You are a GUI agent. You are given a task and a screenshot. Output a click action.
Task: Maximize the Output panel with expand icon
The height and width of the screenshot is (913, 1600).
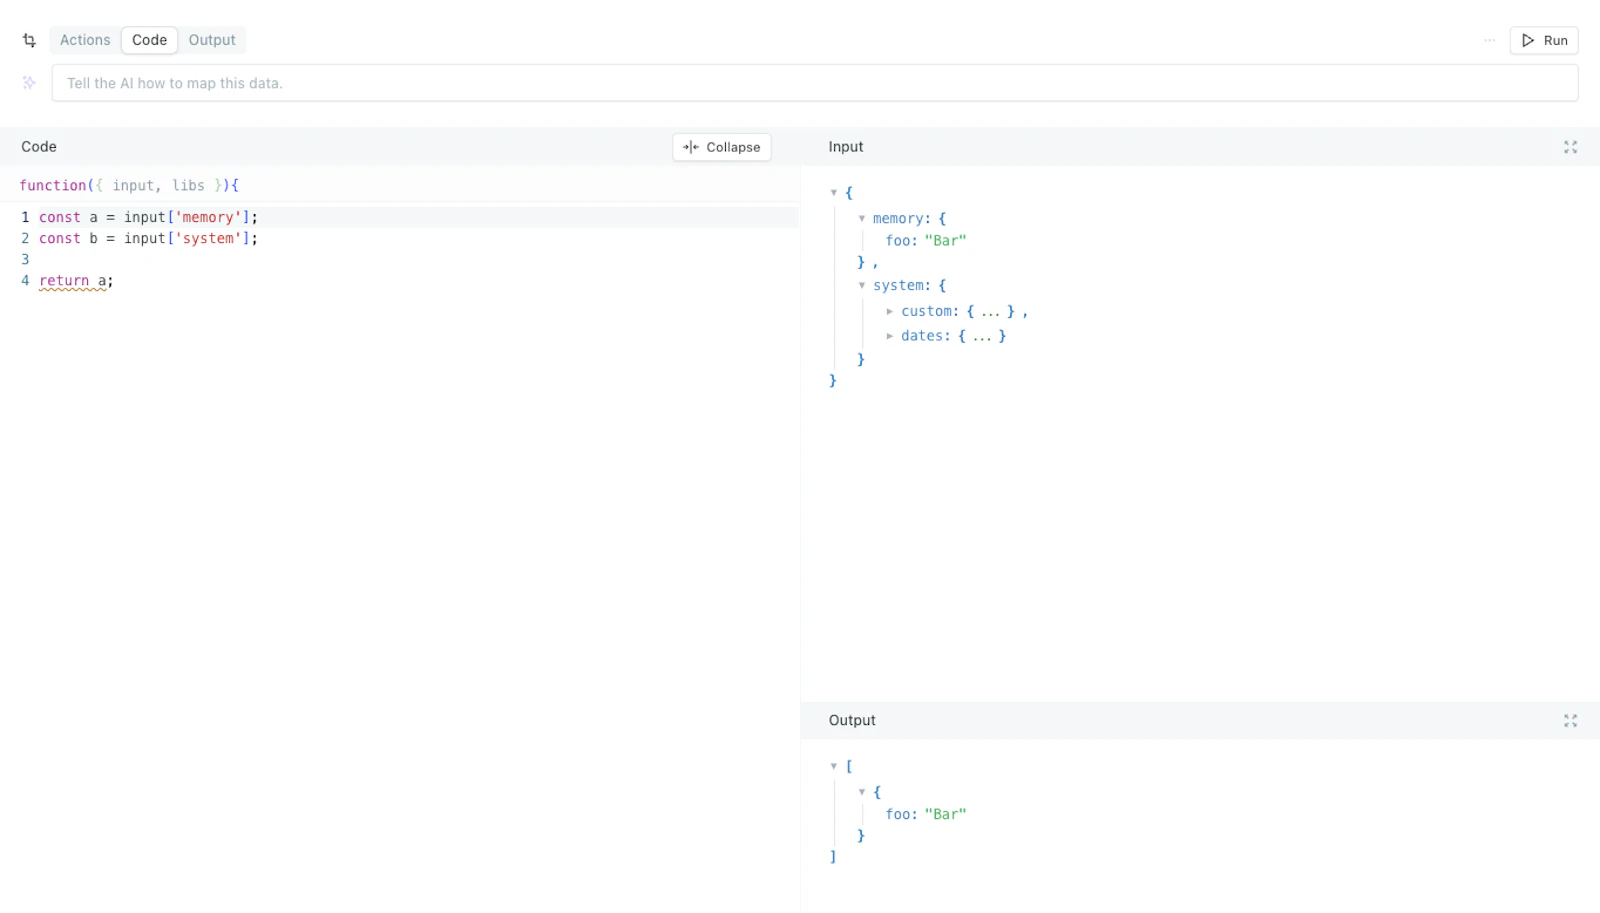tap(1570, 721)
